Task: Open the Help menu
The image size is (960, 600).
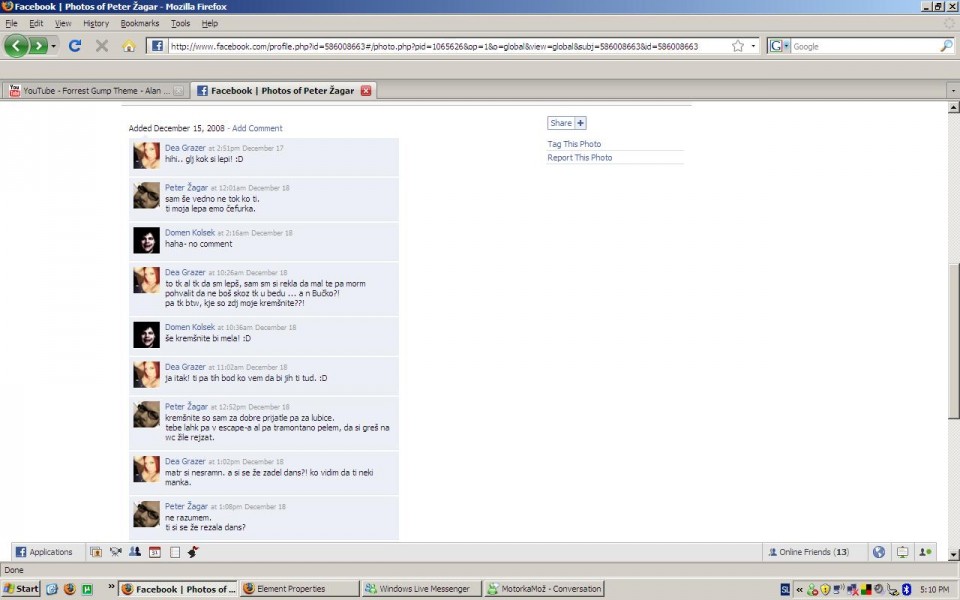Action: pos(210,23)
